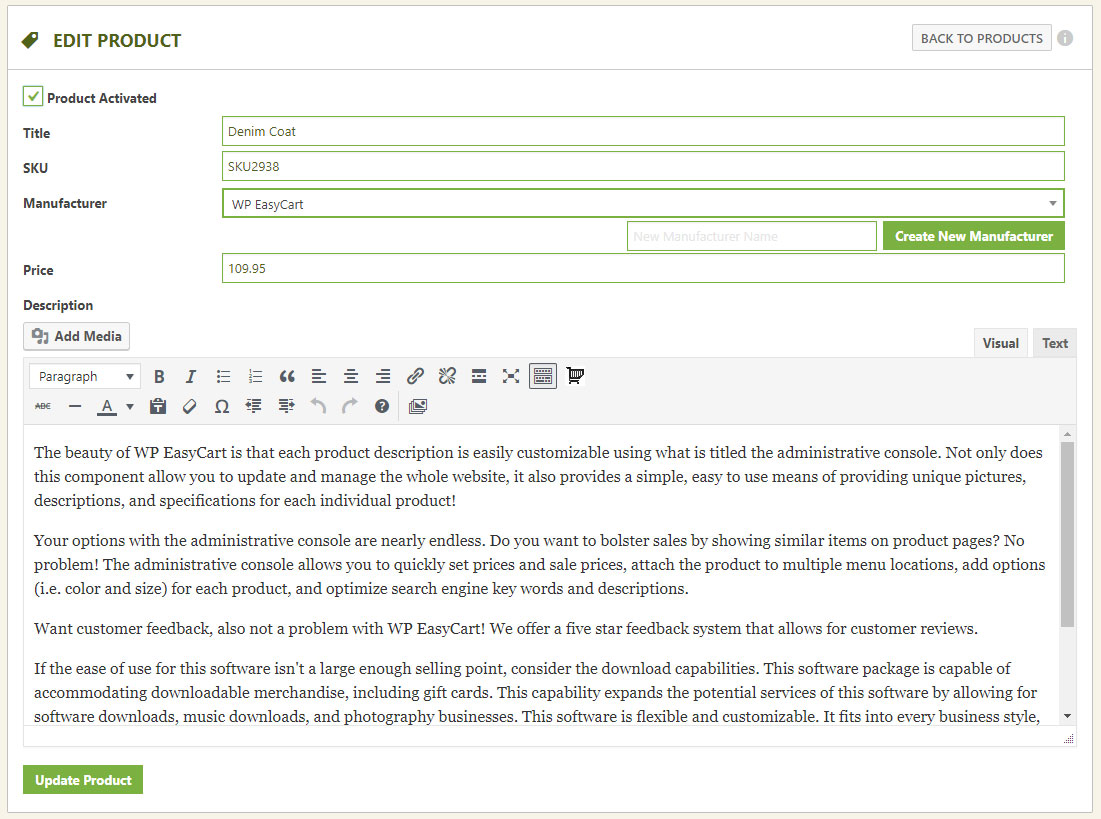The width and height of the screenshot is (1101, 819).
Task: Click paragraph starting 'Your options with'
Action: (539, 565)
